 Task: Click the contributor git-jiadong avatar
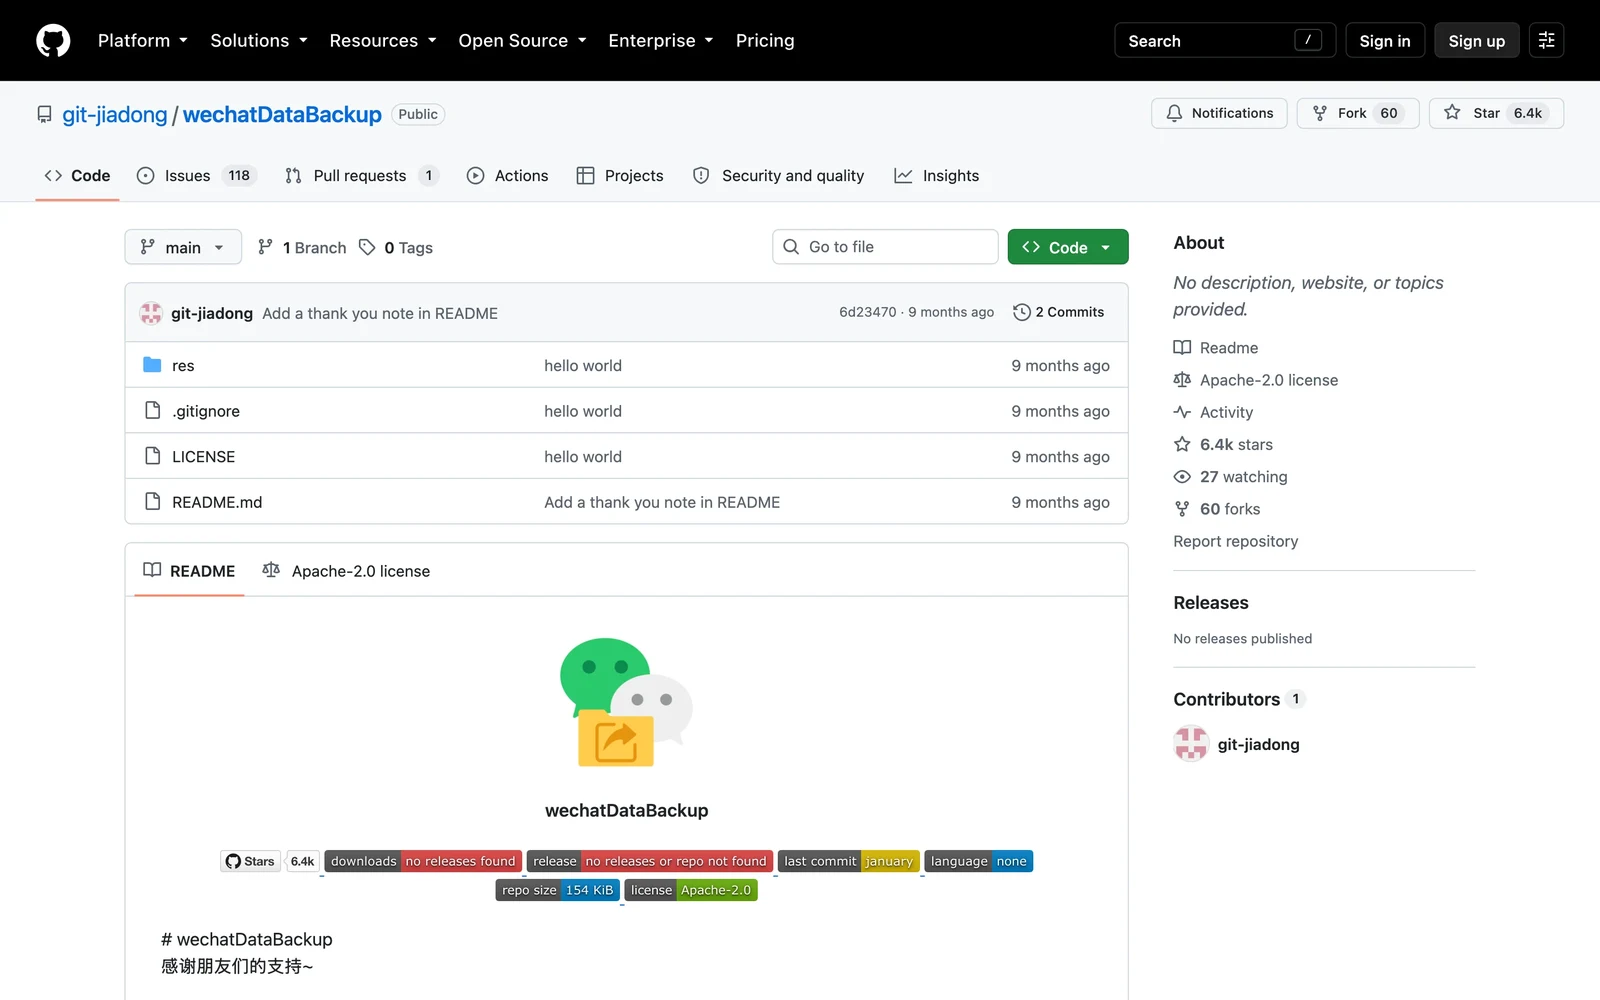click(x=1191, y=744)
